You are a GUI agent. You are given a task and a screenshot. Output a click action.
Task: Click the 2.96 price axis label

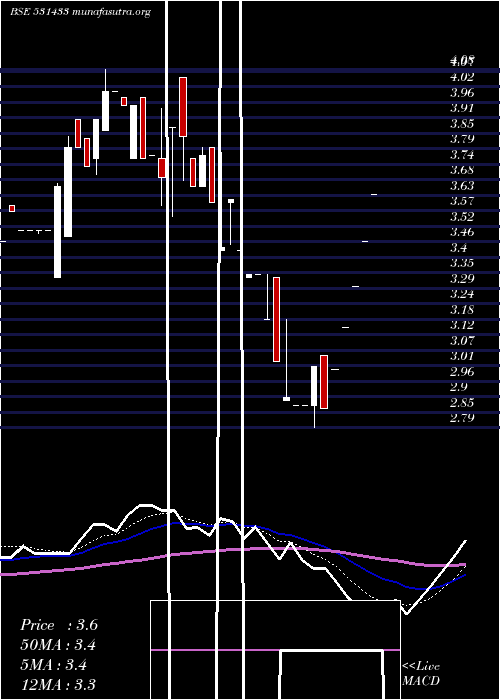coord(462,371)
